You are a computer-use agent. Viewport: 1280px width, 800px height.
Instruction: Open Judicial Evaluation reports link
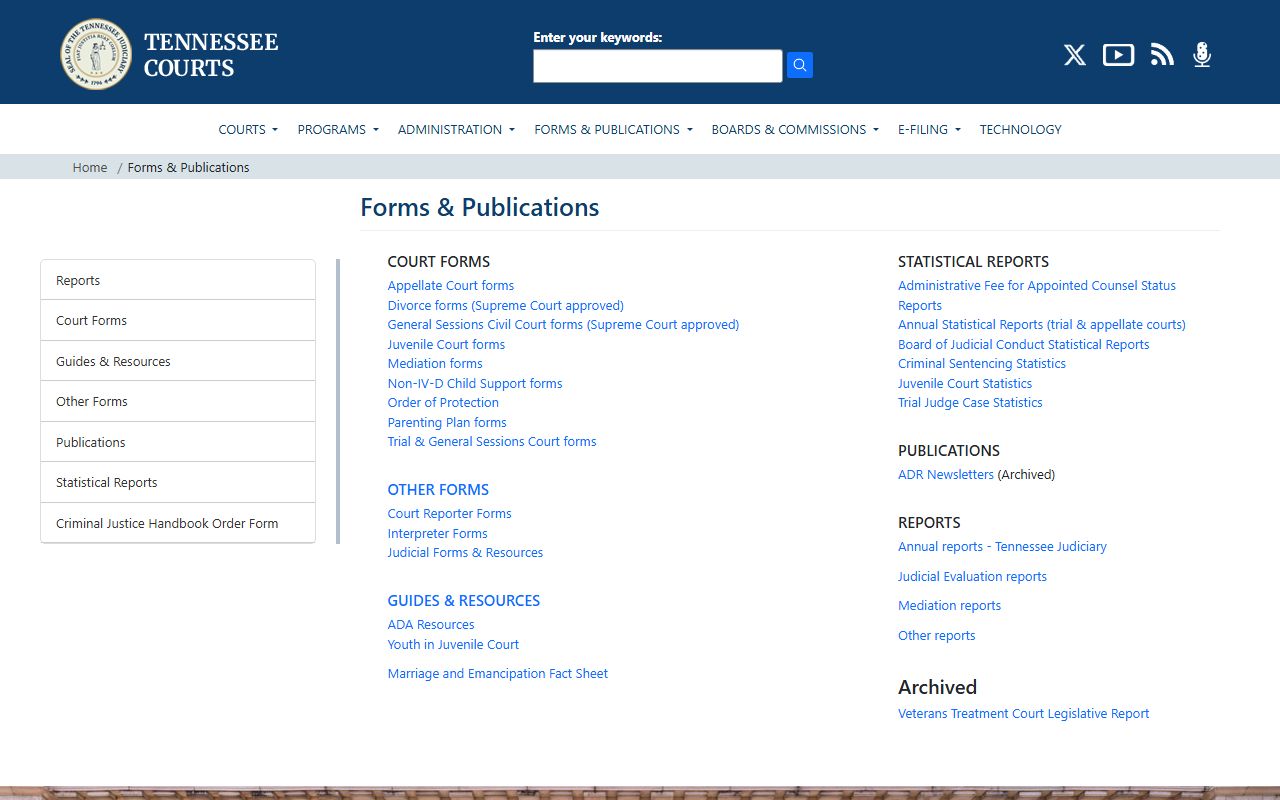972,576
